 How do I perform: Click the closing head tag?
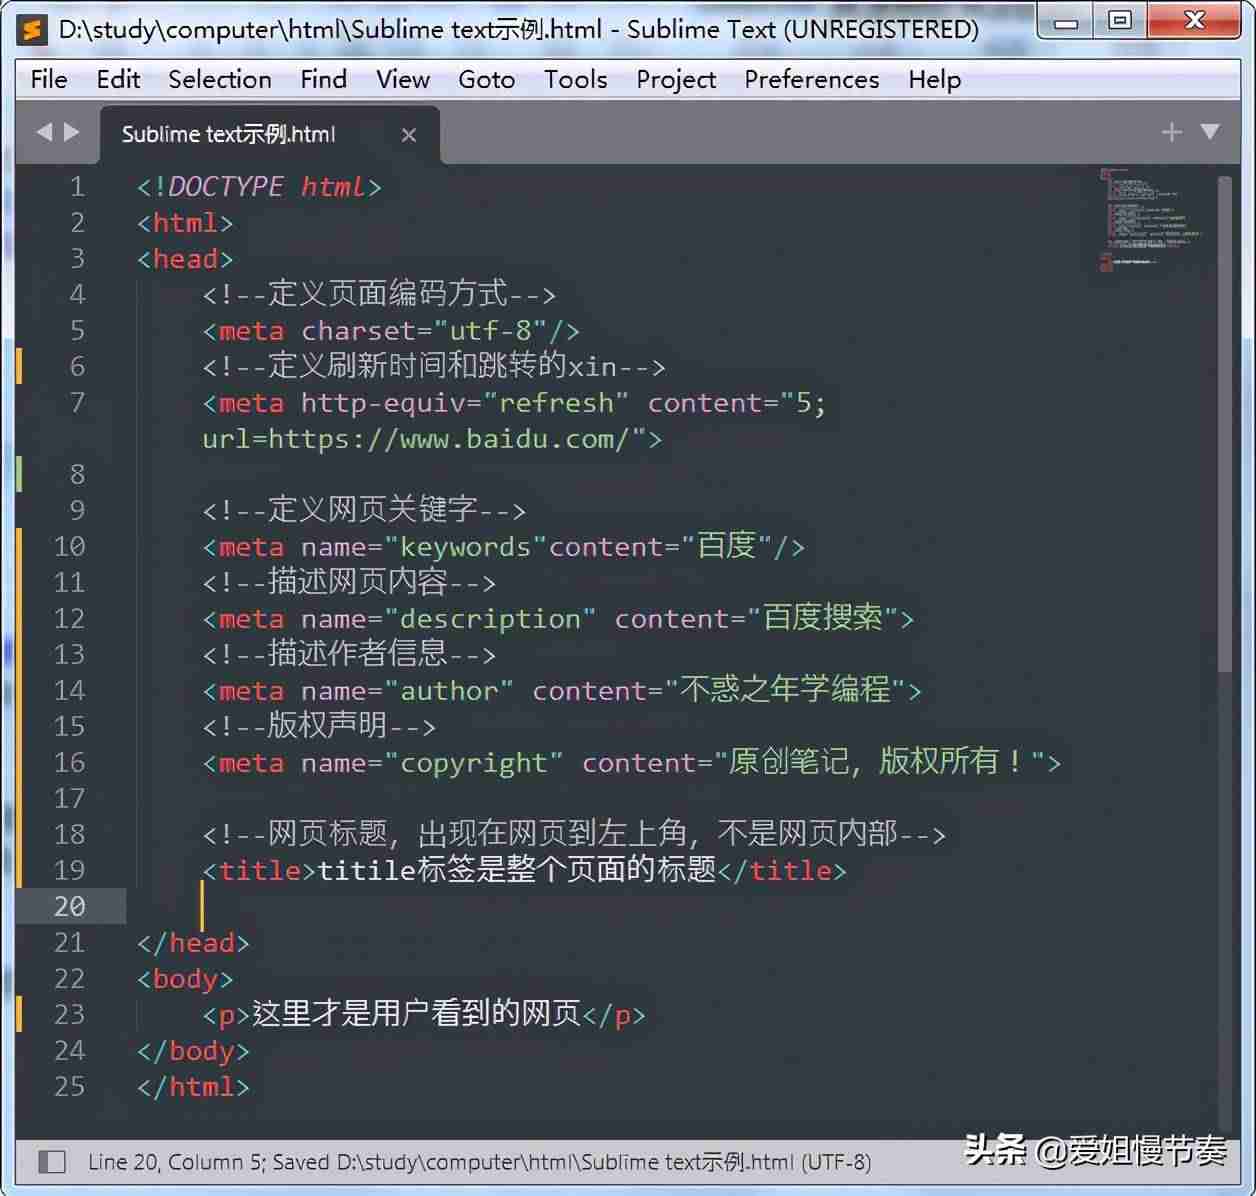[x=193, y=943]
